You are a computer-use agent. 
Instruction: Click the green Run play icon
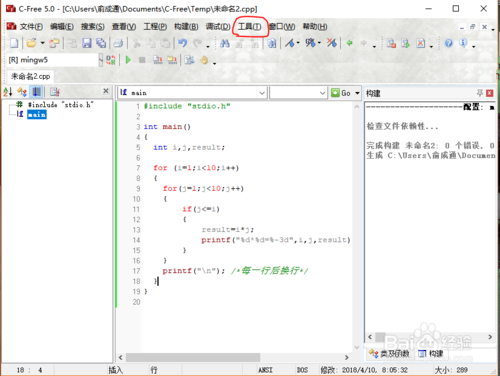[x=128, y=60]
